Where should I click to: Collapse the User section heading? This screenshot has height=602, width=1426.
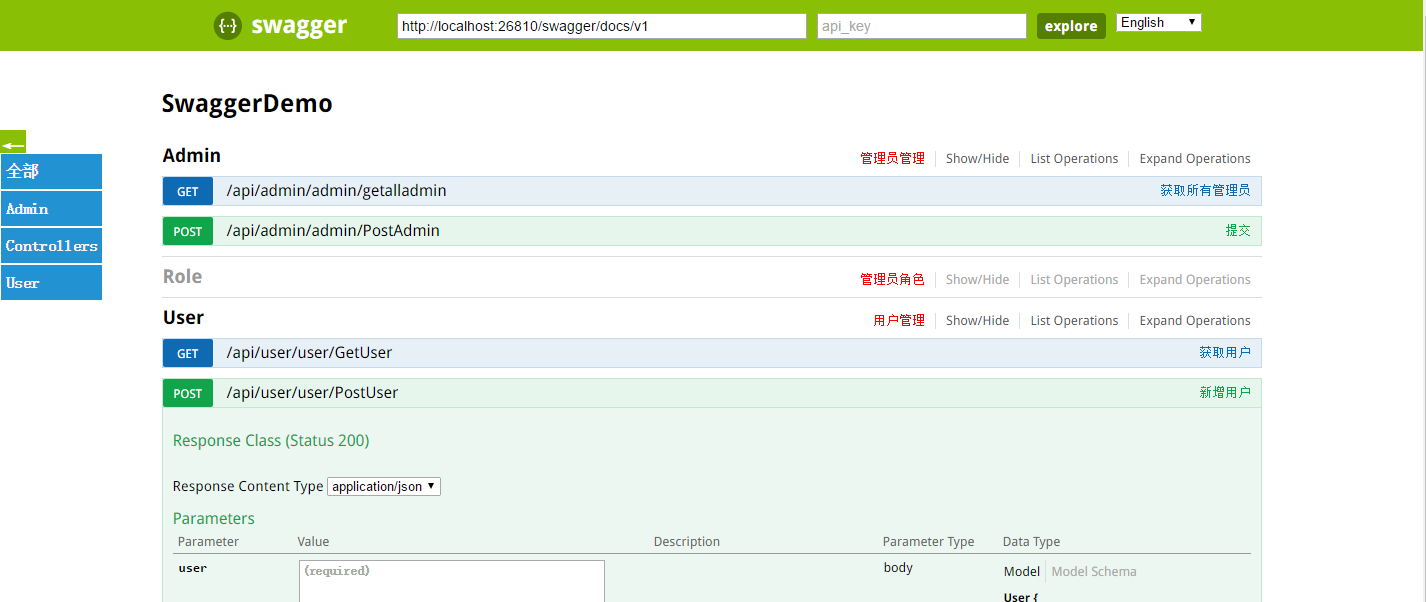[184, 318]
